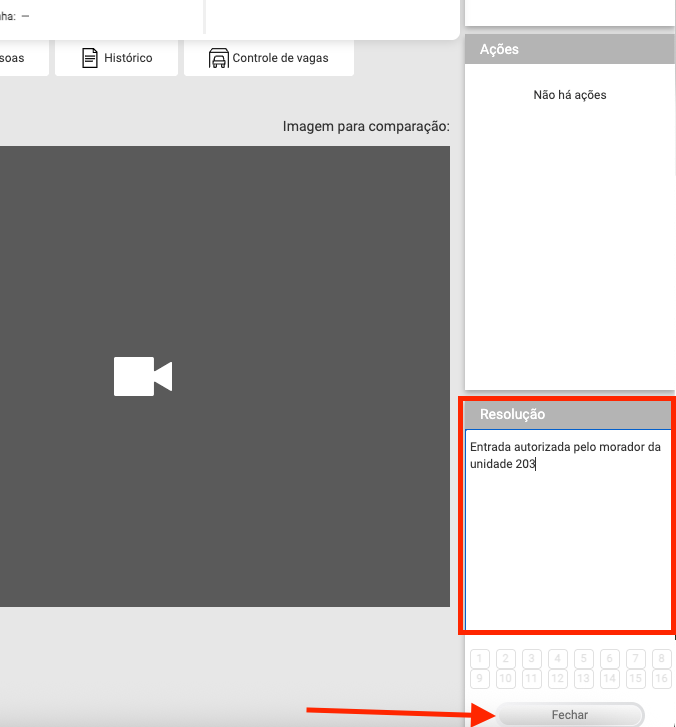Select number box 9

[x=480, y=679]
